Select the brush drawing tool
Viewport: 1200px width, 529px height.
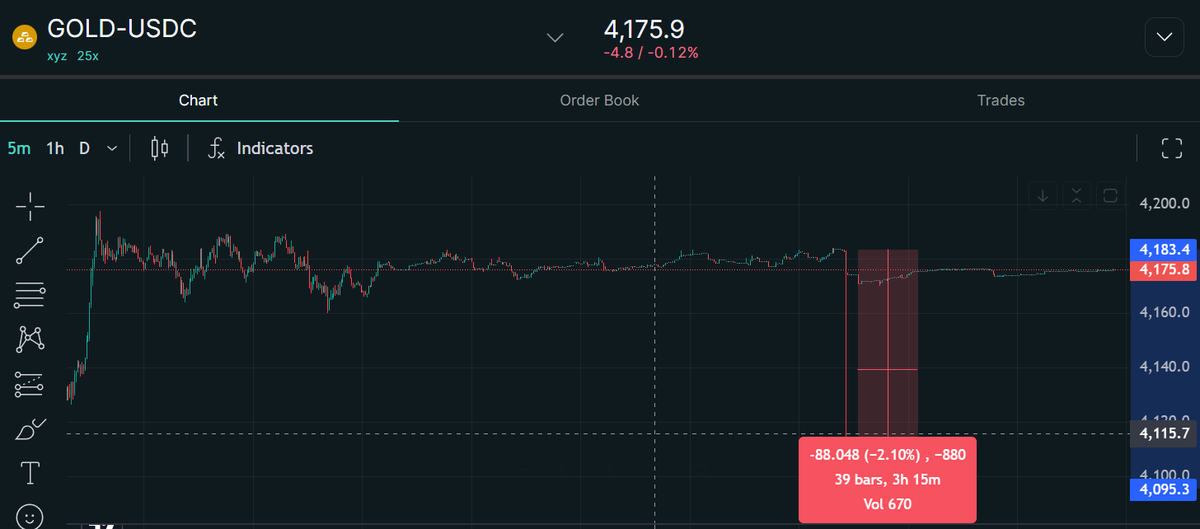[30, 429]
